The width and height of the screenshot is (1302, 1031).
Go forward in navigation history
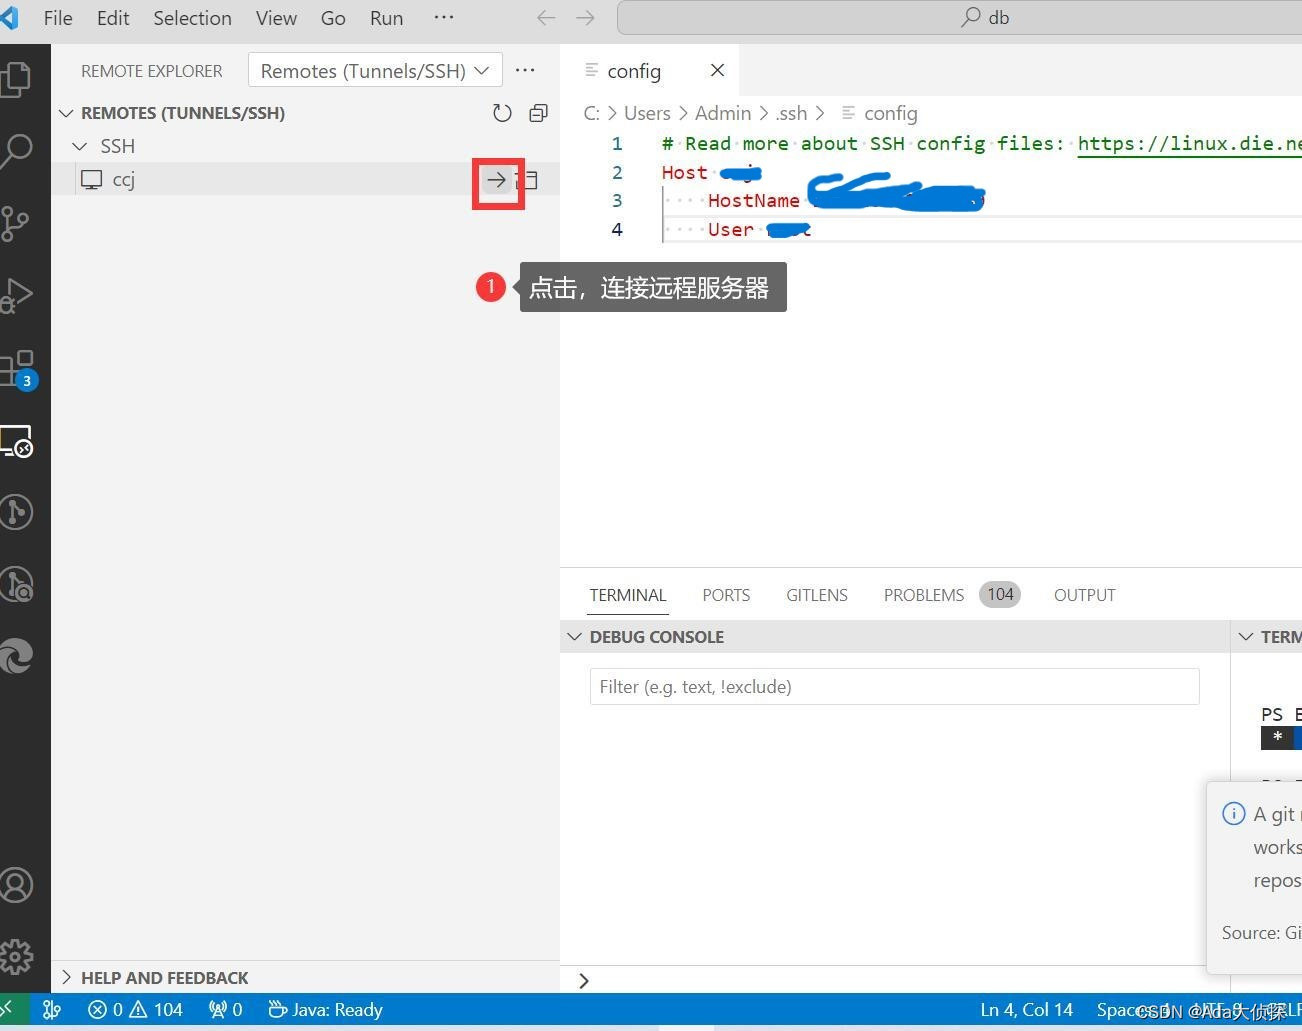click(586, 18)
